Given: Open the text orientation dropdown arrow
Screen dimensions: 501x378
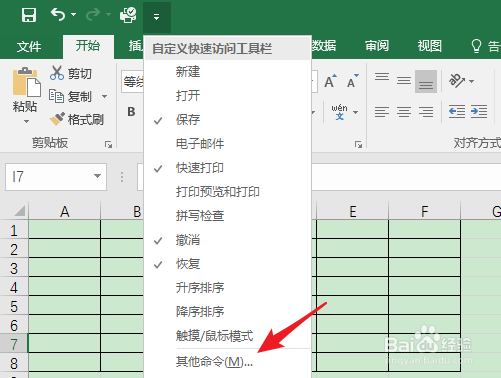Looking at the screenshot, I should click(x=471, y=81).
